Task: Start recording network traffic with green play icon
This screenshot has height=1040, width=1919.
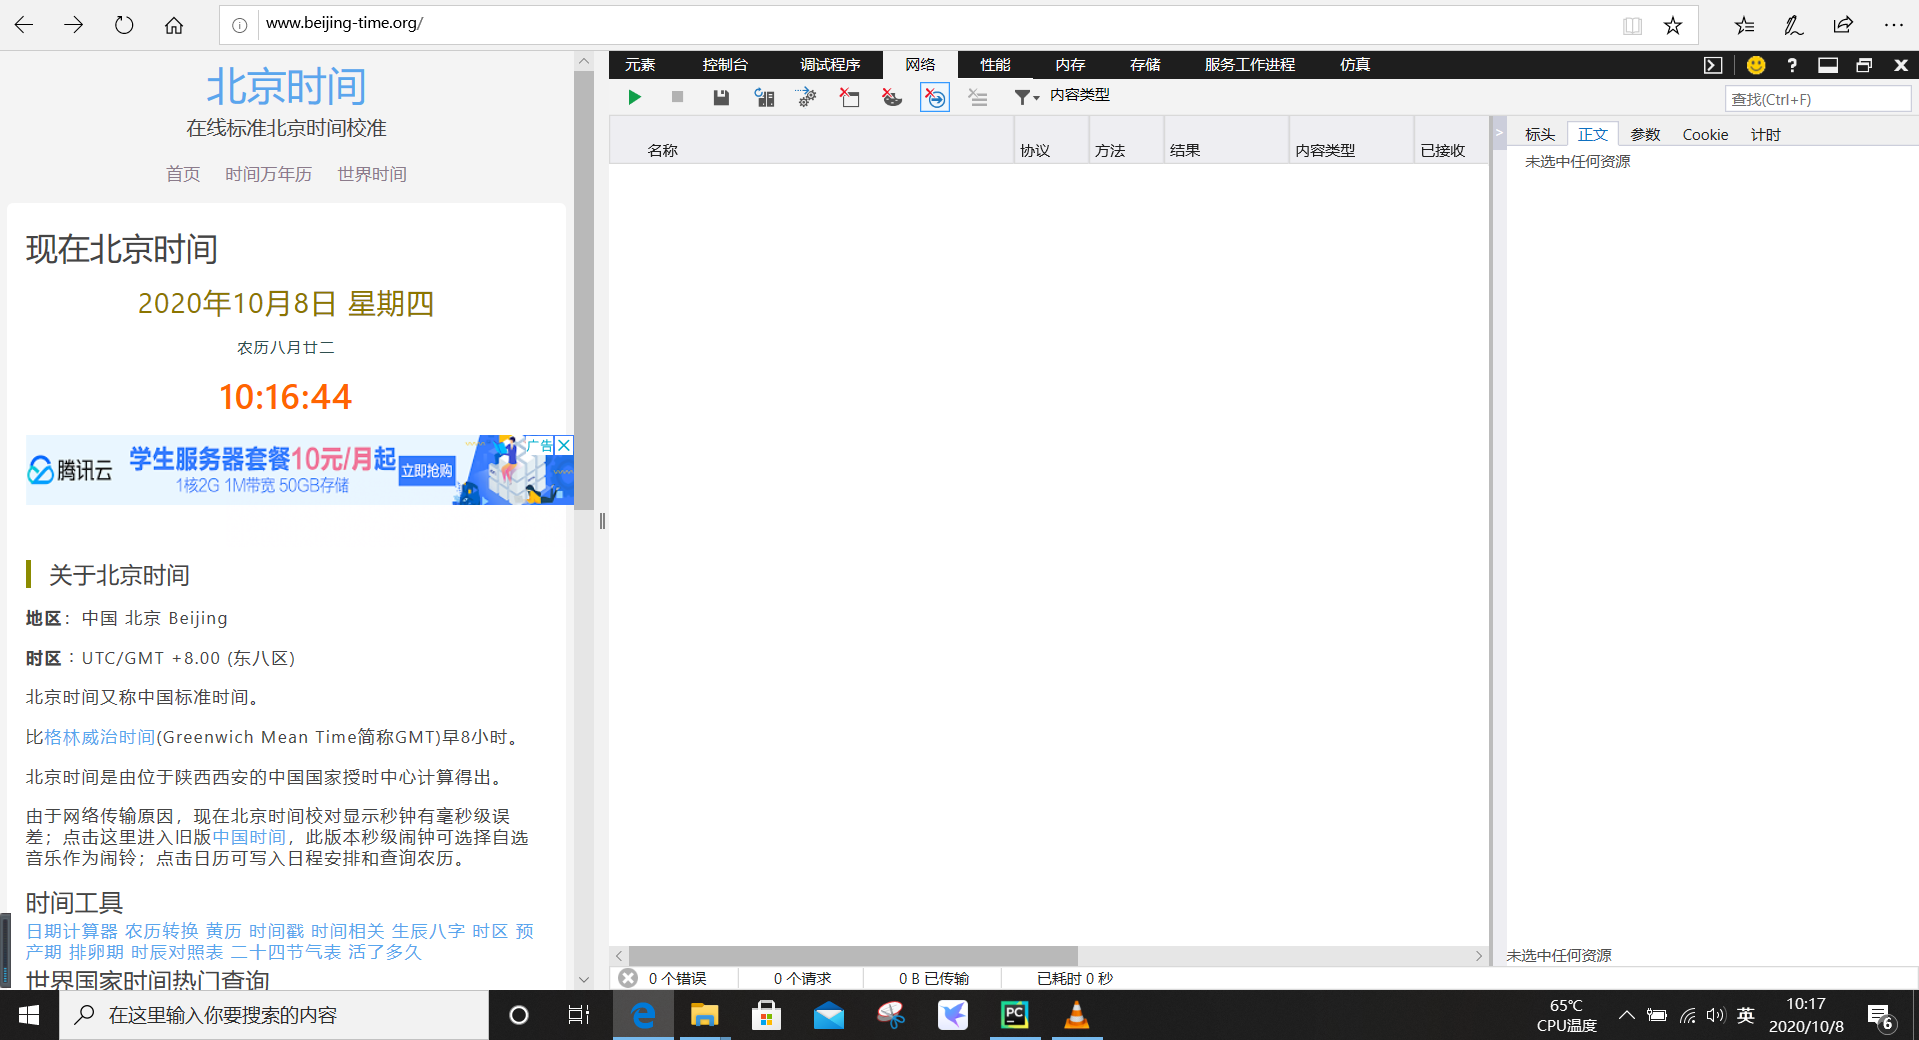Action: tap(635, 97)
